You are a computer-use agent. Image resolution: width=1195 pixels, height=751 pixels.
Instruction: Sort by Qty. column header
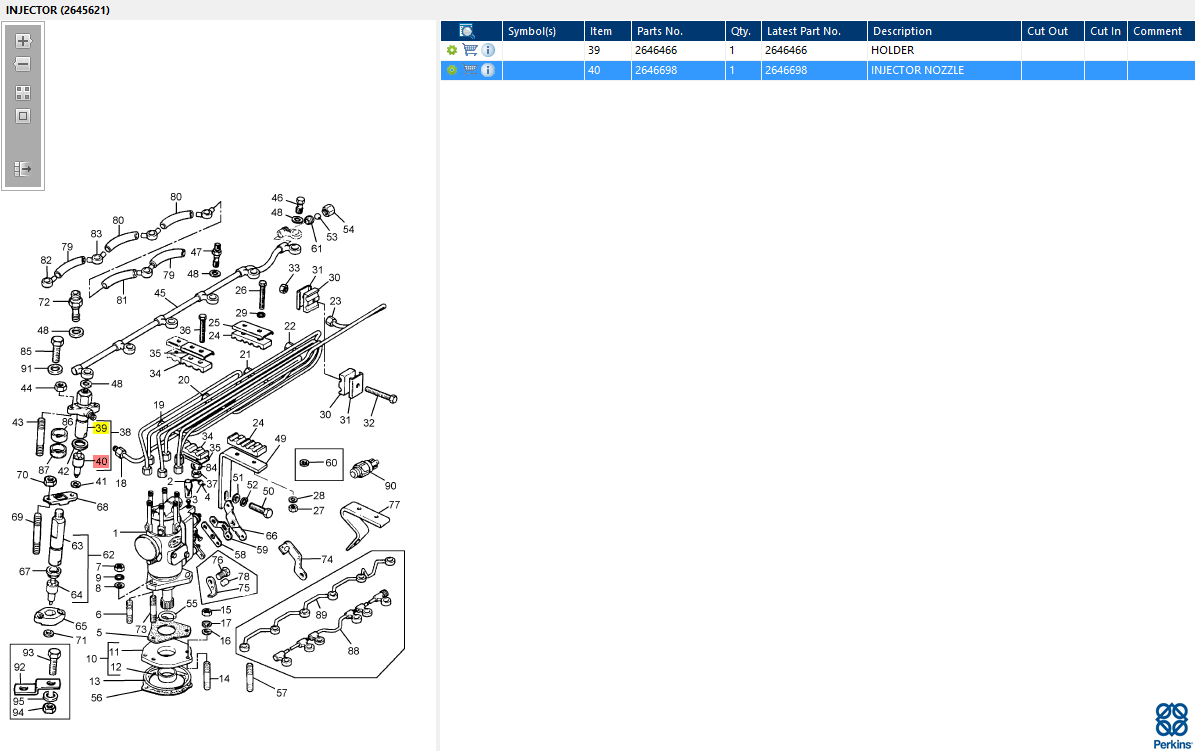741,31
